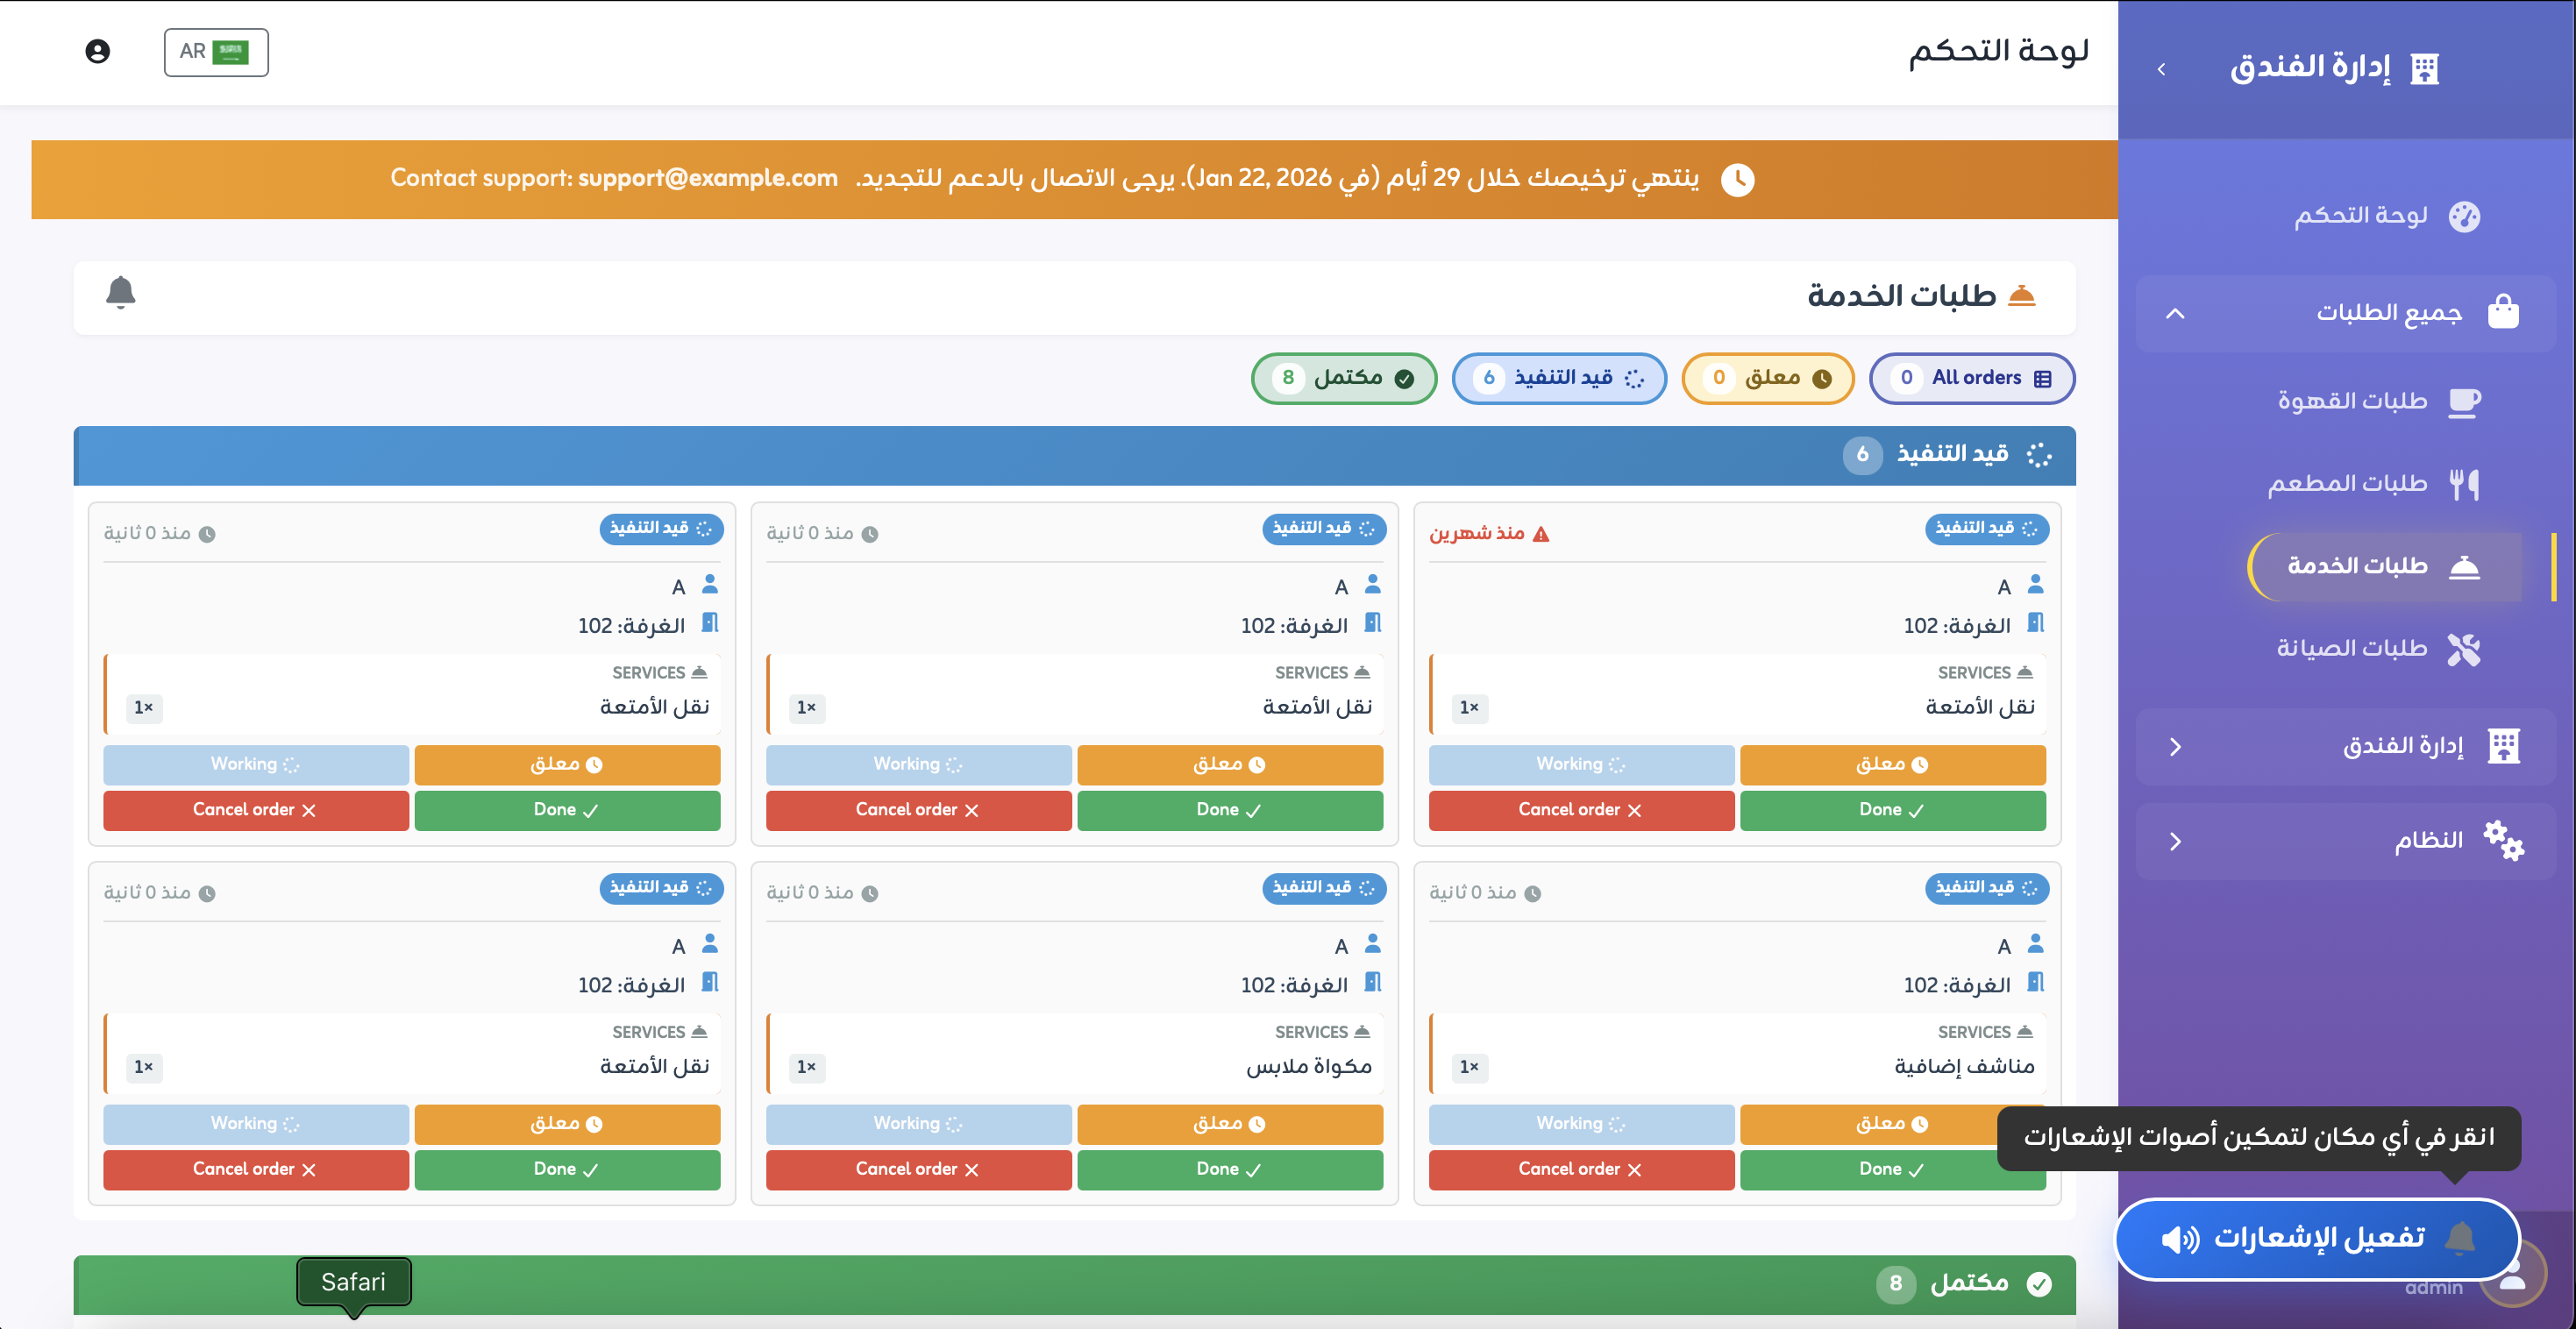Mark the overdue luggage order as Done
Image resolution: width=2576 pixels, height=1329 pixels.
(x=1893, y=810)
